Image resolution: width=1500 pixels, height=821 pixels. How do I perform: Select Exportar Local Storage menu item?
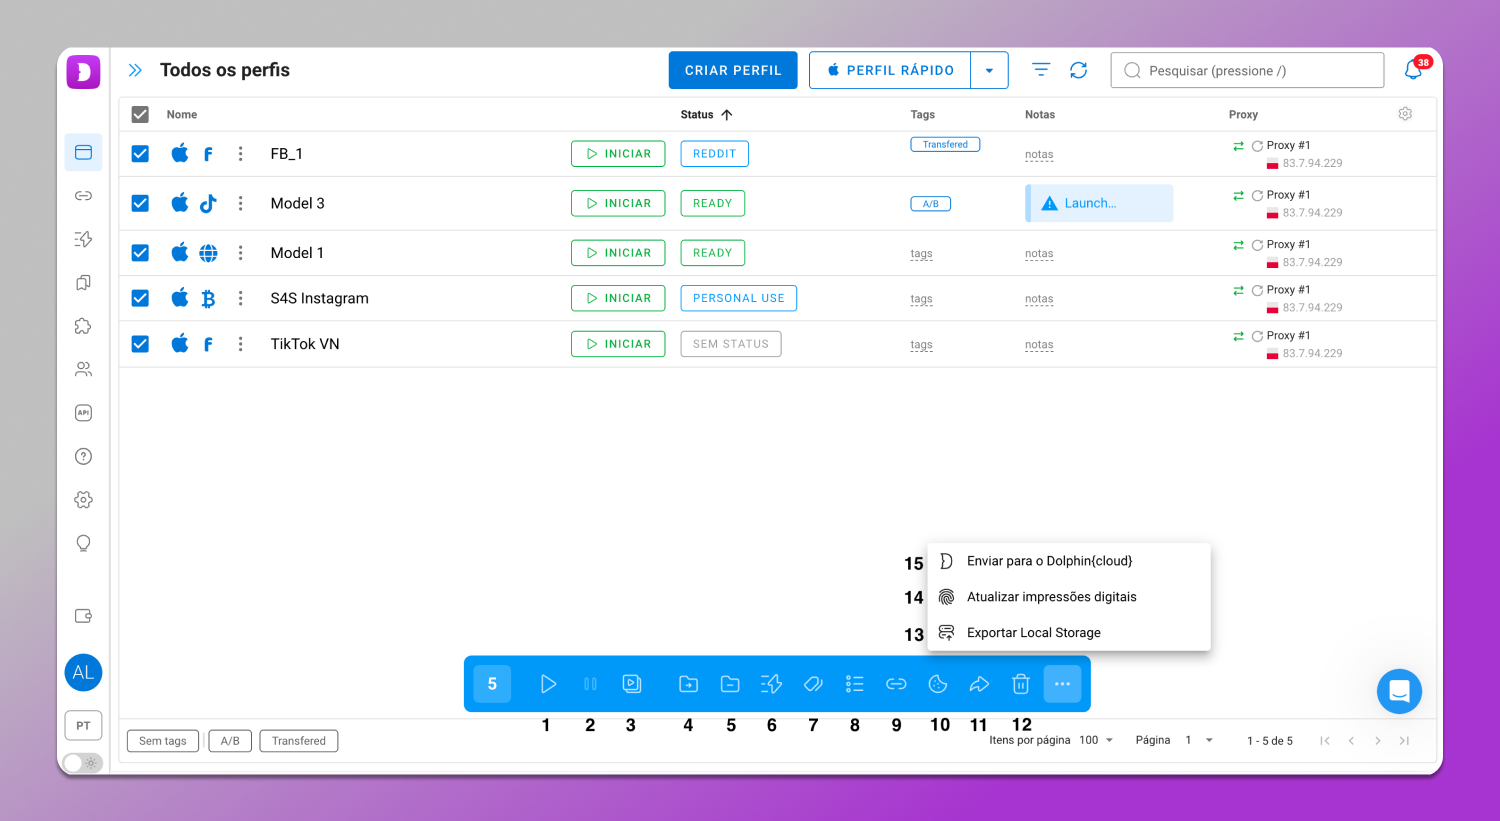pos(1033,633)
